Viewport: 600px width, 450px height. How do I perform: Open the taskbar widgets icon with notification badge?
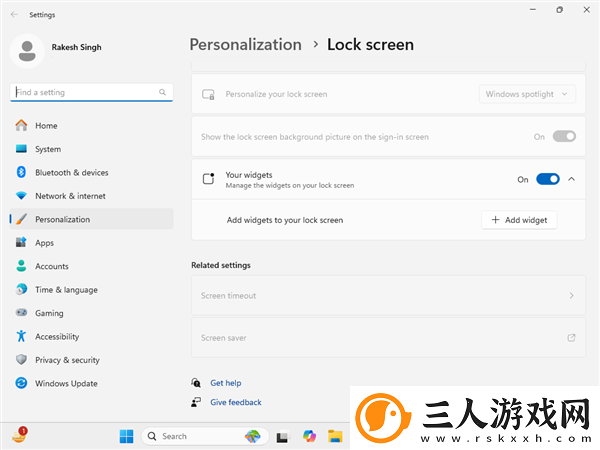(19, 435)
